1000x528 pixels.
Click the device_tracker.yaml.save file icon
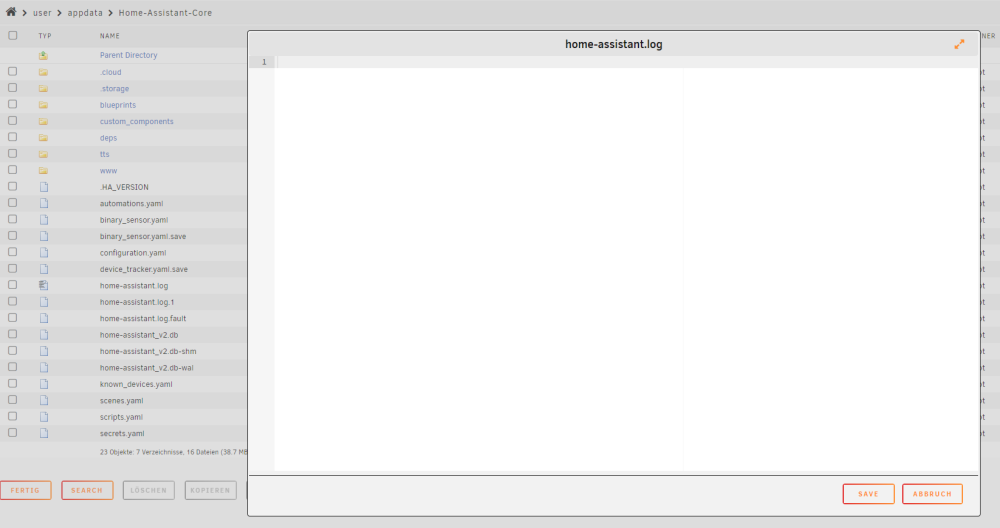pyautogui.click(x=44, y=269)
